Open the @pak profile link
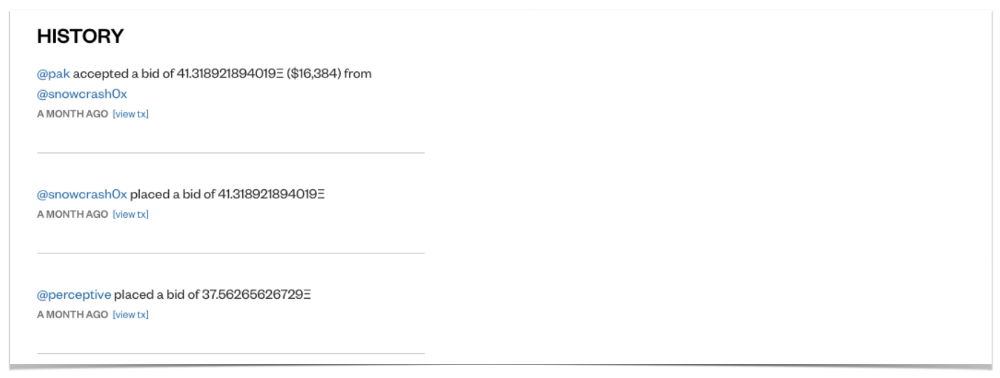This screenshot has width=1000, height=378. pyautogui.click(x=54, y=74)
